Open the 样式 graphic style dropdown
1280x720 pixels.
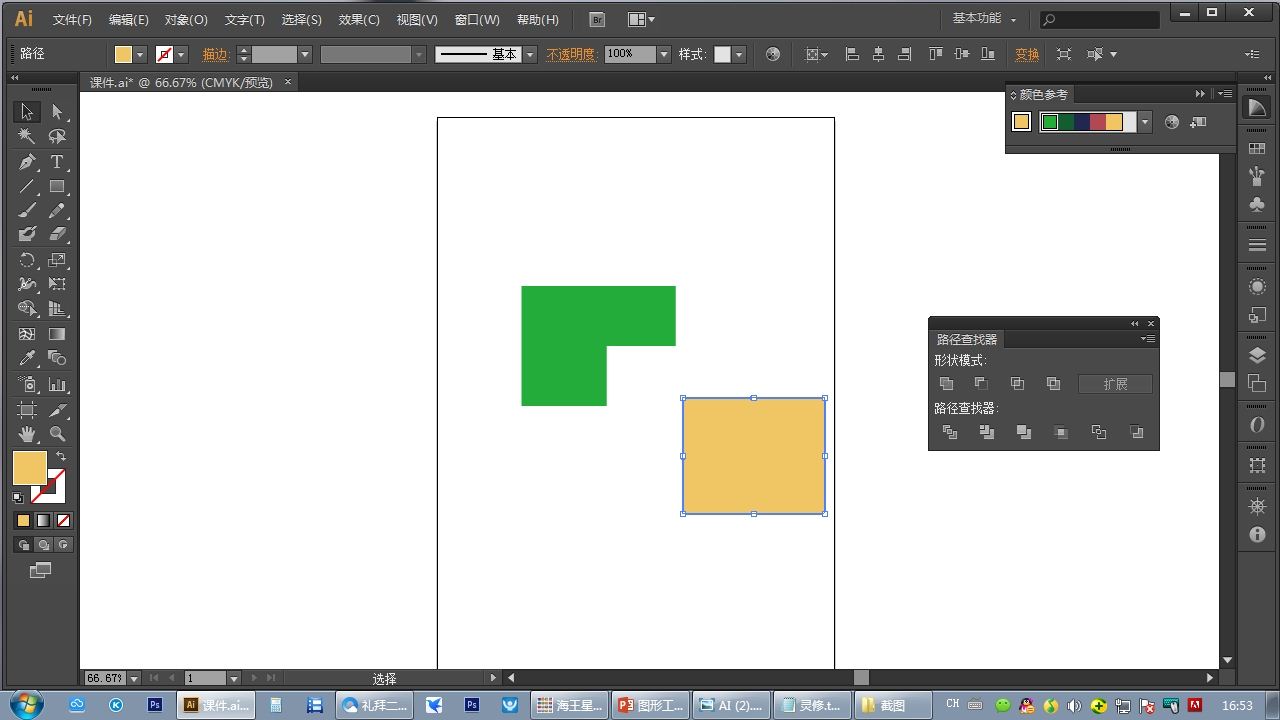point(740,55)
